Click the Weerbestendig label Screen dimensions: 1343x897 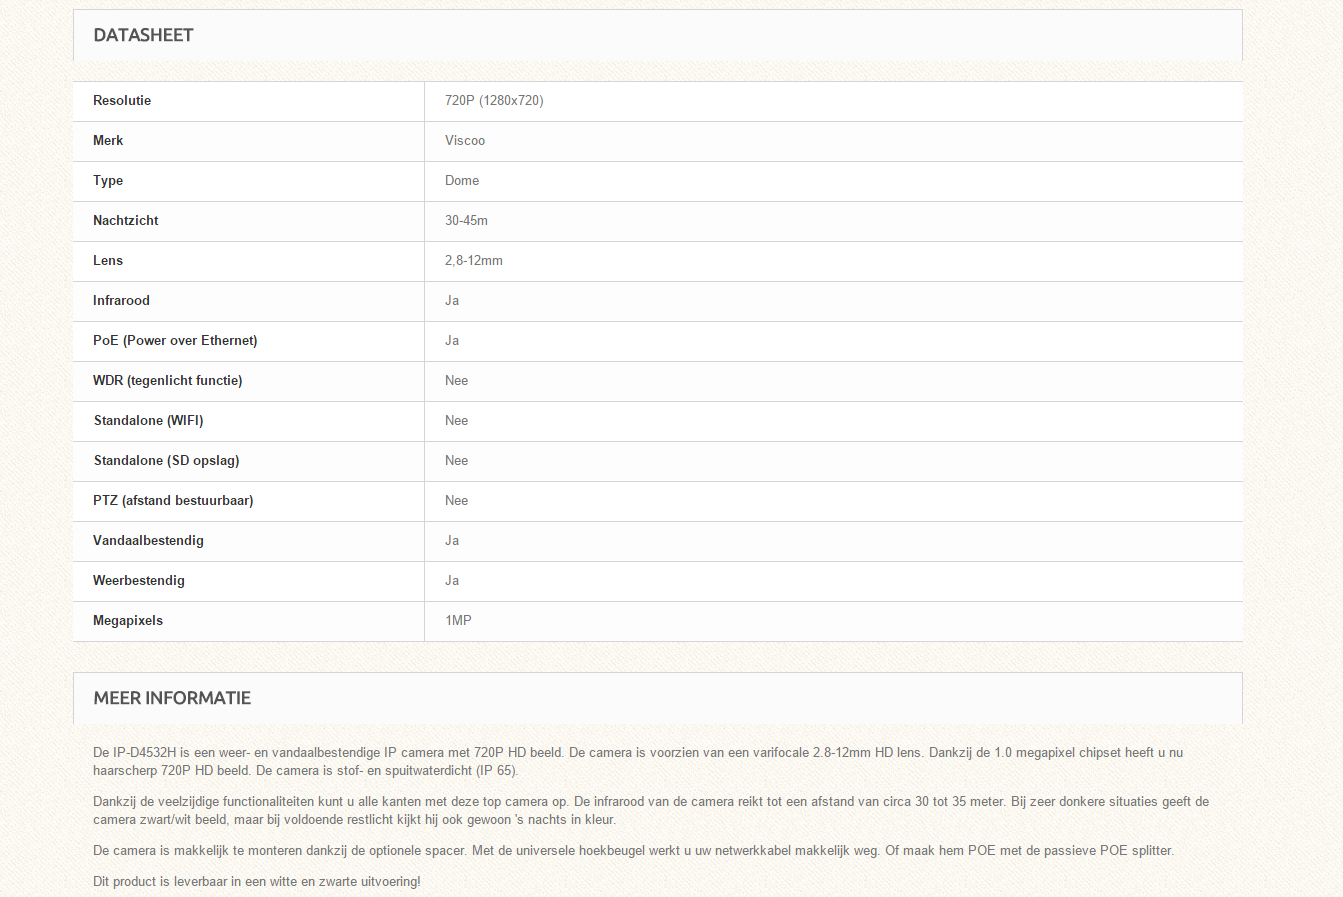pyautogui.click(x=139, y=580)
